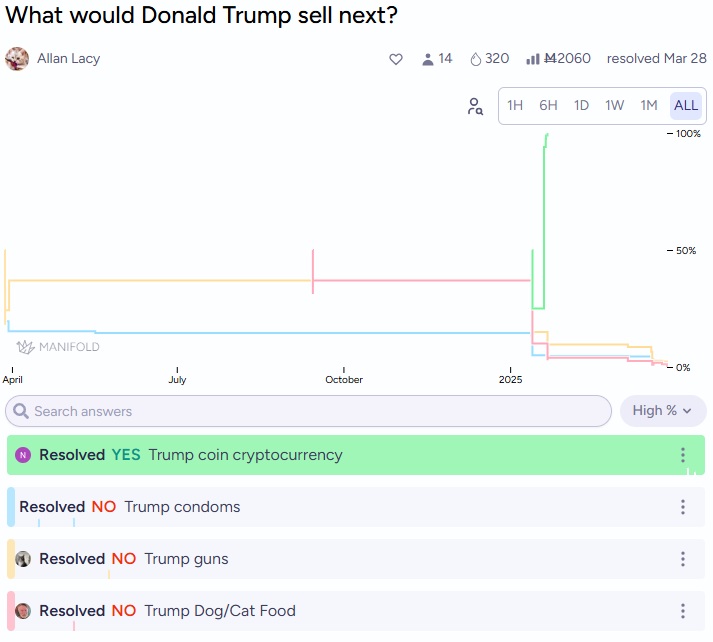Screen dimensions: 713x642
Task: Select the 6H time range
Action: click(x=548, y=105)
